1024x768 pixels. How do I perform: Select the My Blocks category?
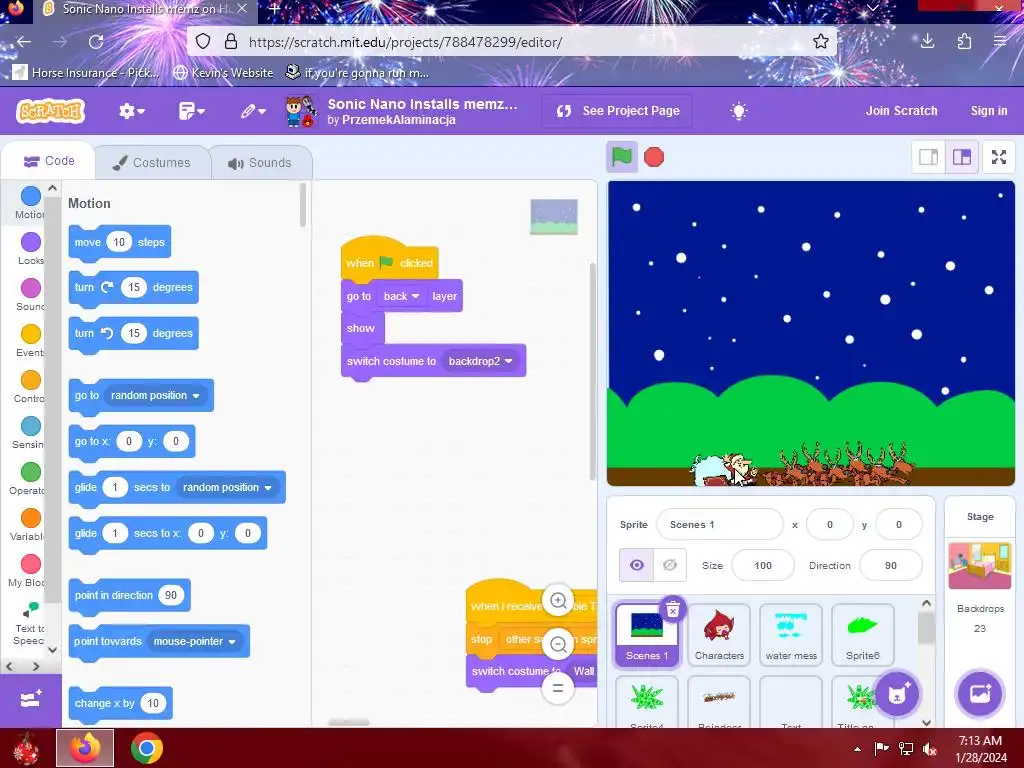pyautogui.click(x=30, y=571)
